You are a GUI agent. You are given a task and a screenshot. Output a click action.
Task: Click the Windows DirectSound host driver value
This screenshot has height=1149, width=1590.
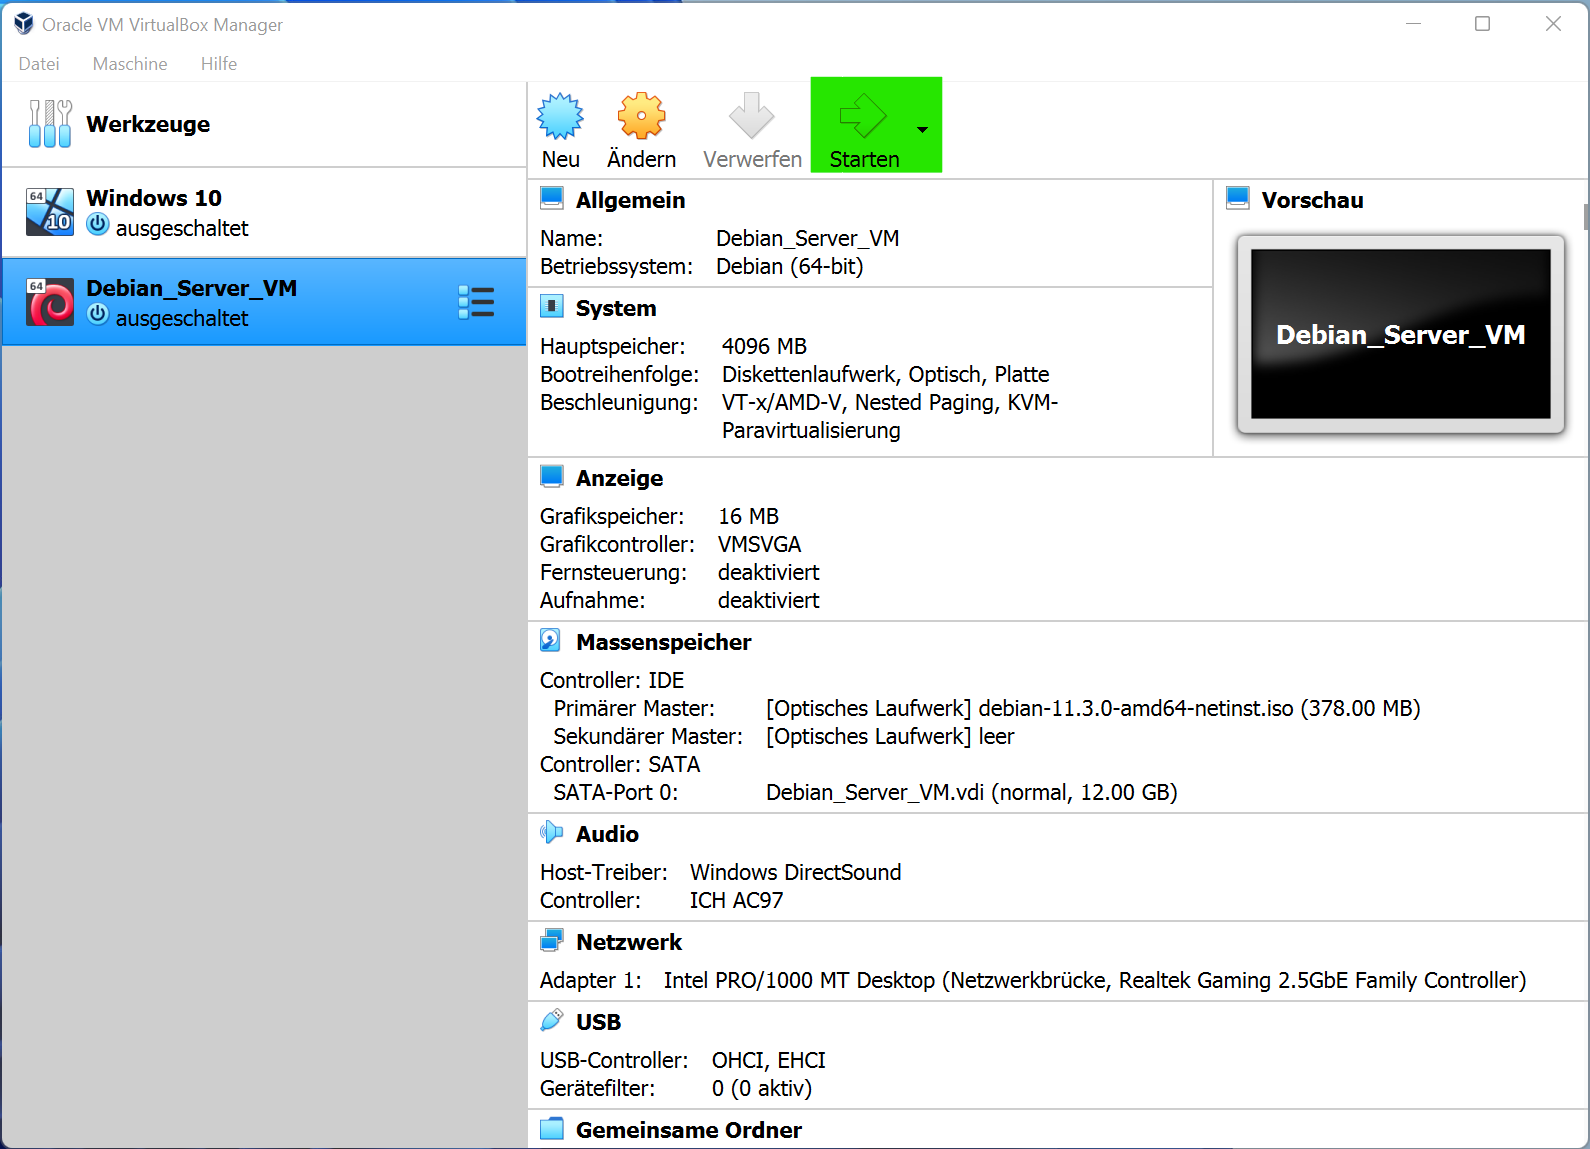795,872
